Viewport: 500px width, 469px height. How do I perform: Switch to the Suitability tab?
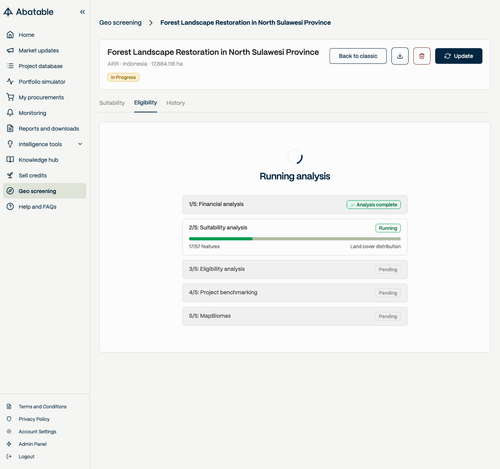tap(112, 103)
